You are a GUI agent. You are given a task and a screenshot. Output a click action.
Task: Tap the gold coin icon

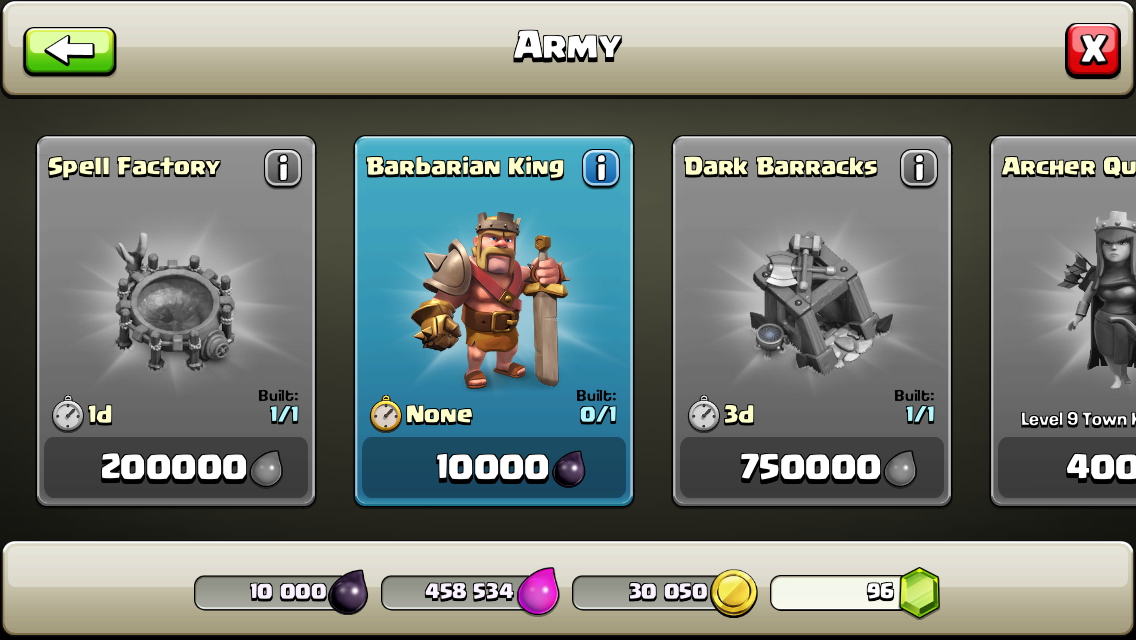(x=733, y=593)
